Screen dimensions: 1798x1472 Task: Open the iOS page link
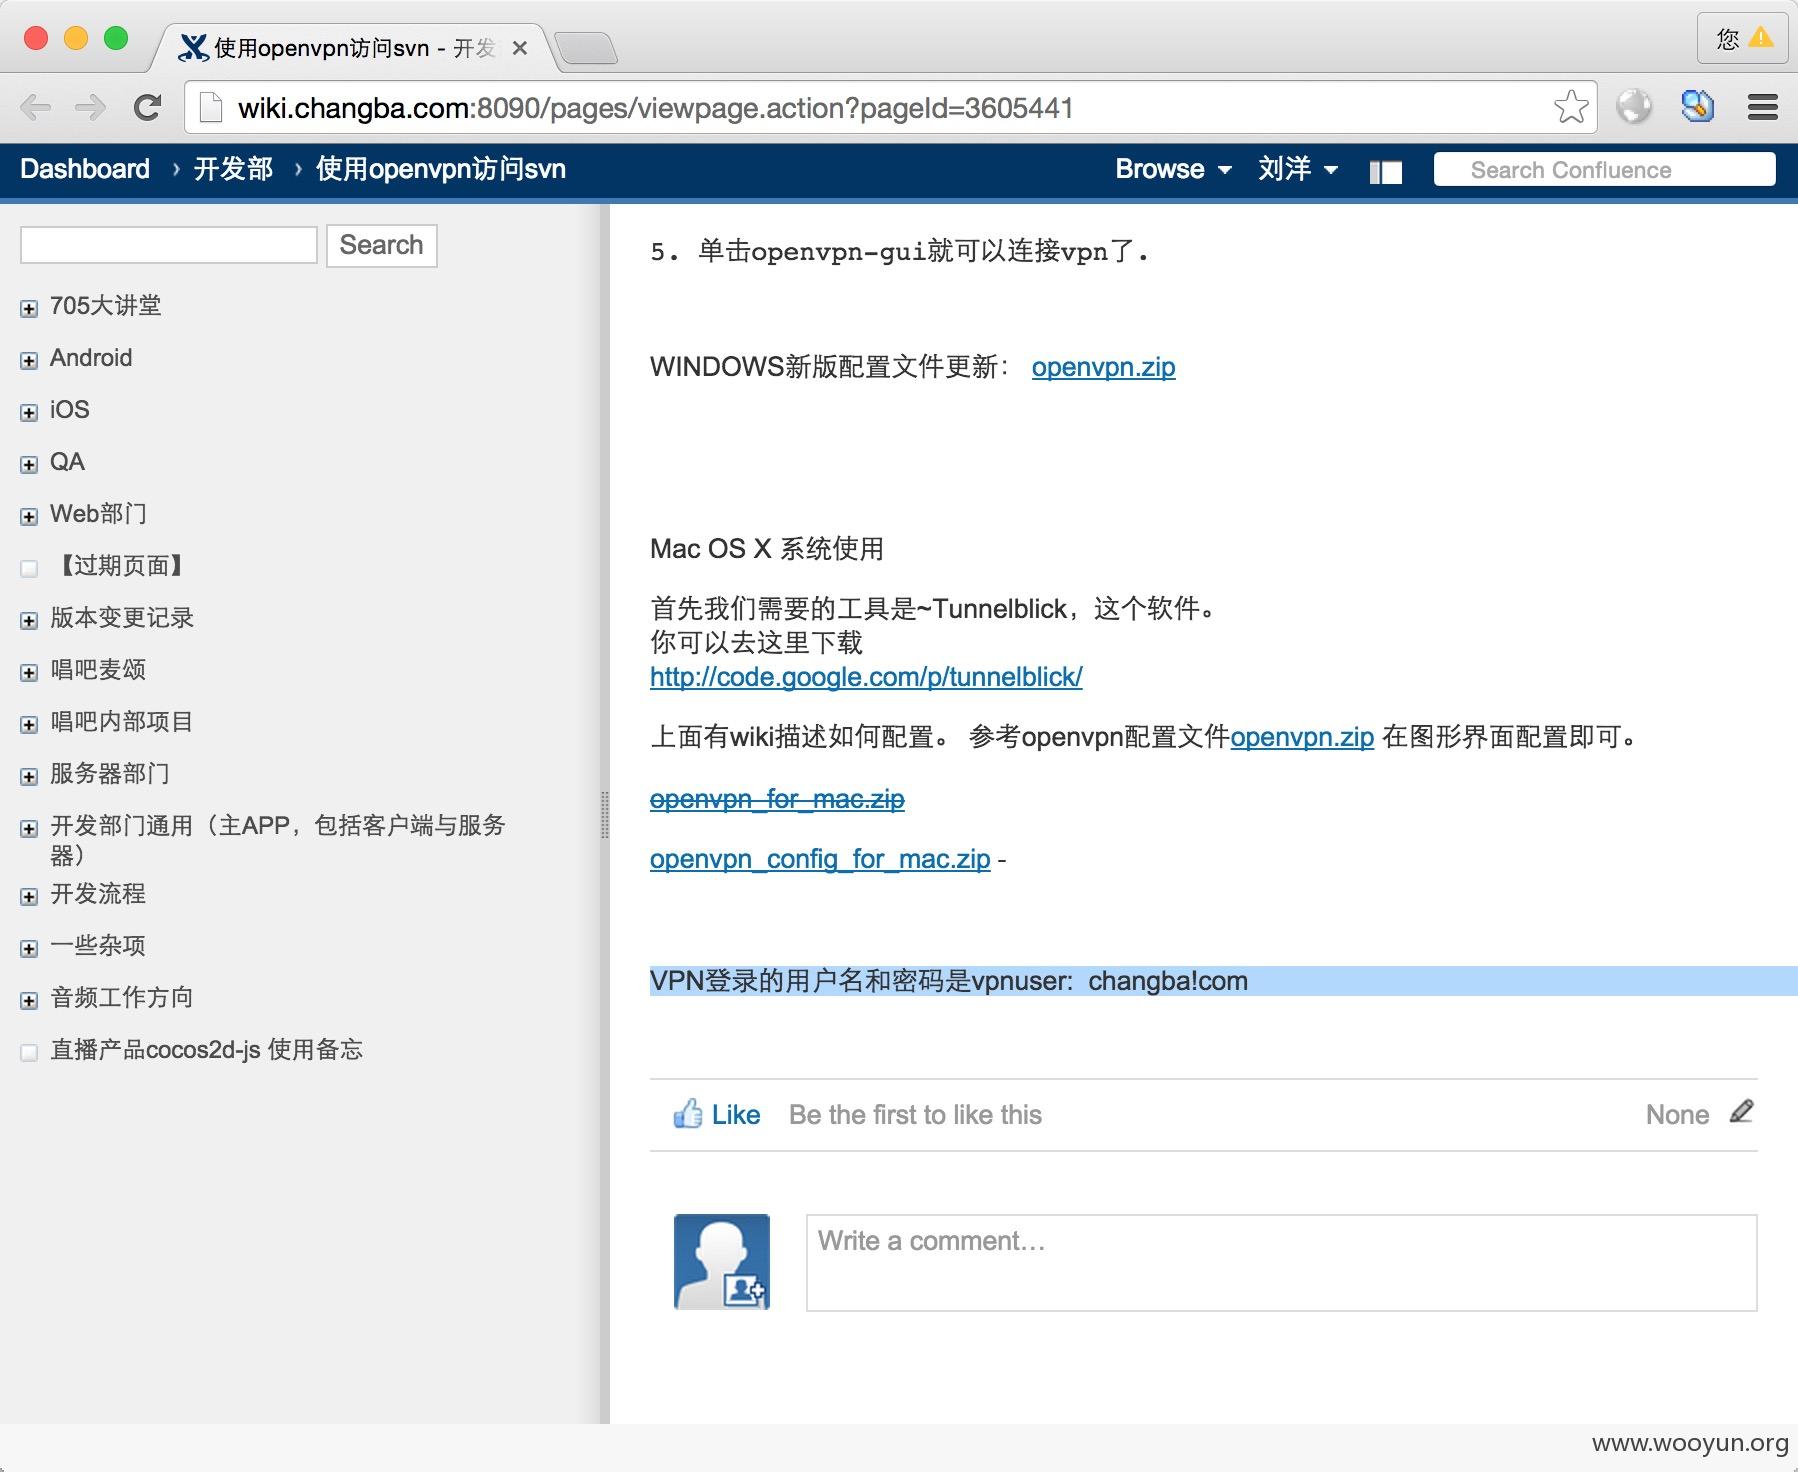point(70,410)
